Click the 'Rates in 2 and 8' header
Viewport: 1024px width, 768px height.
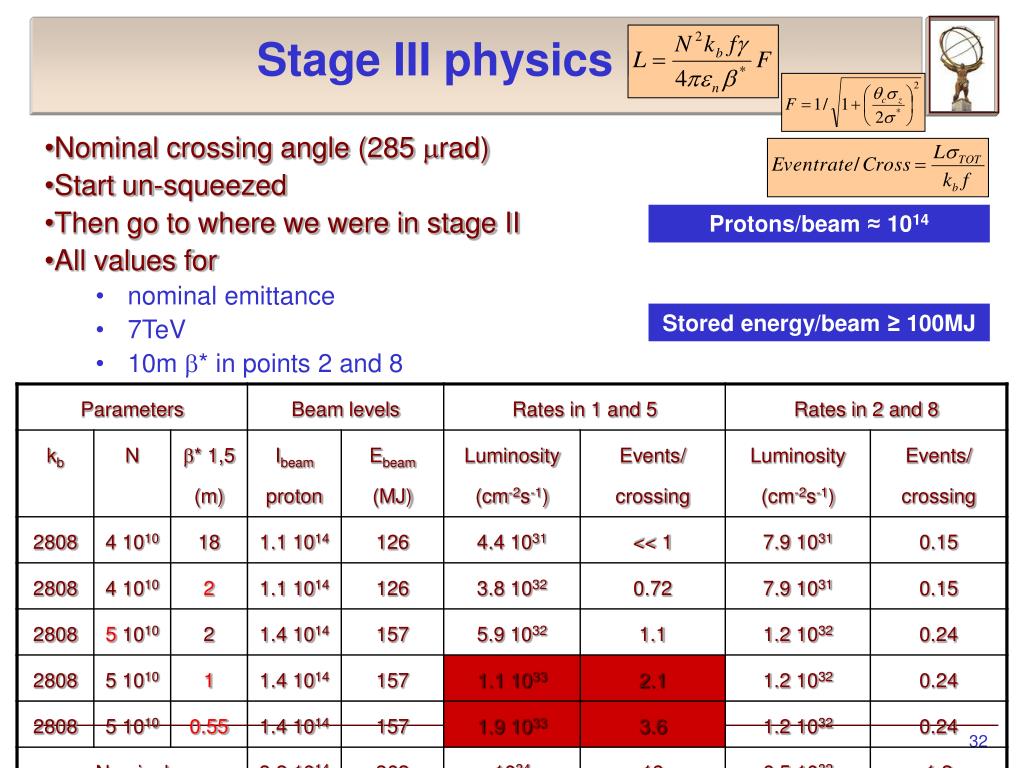point(866,409)
